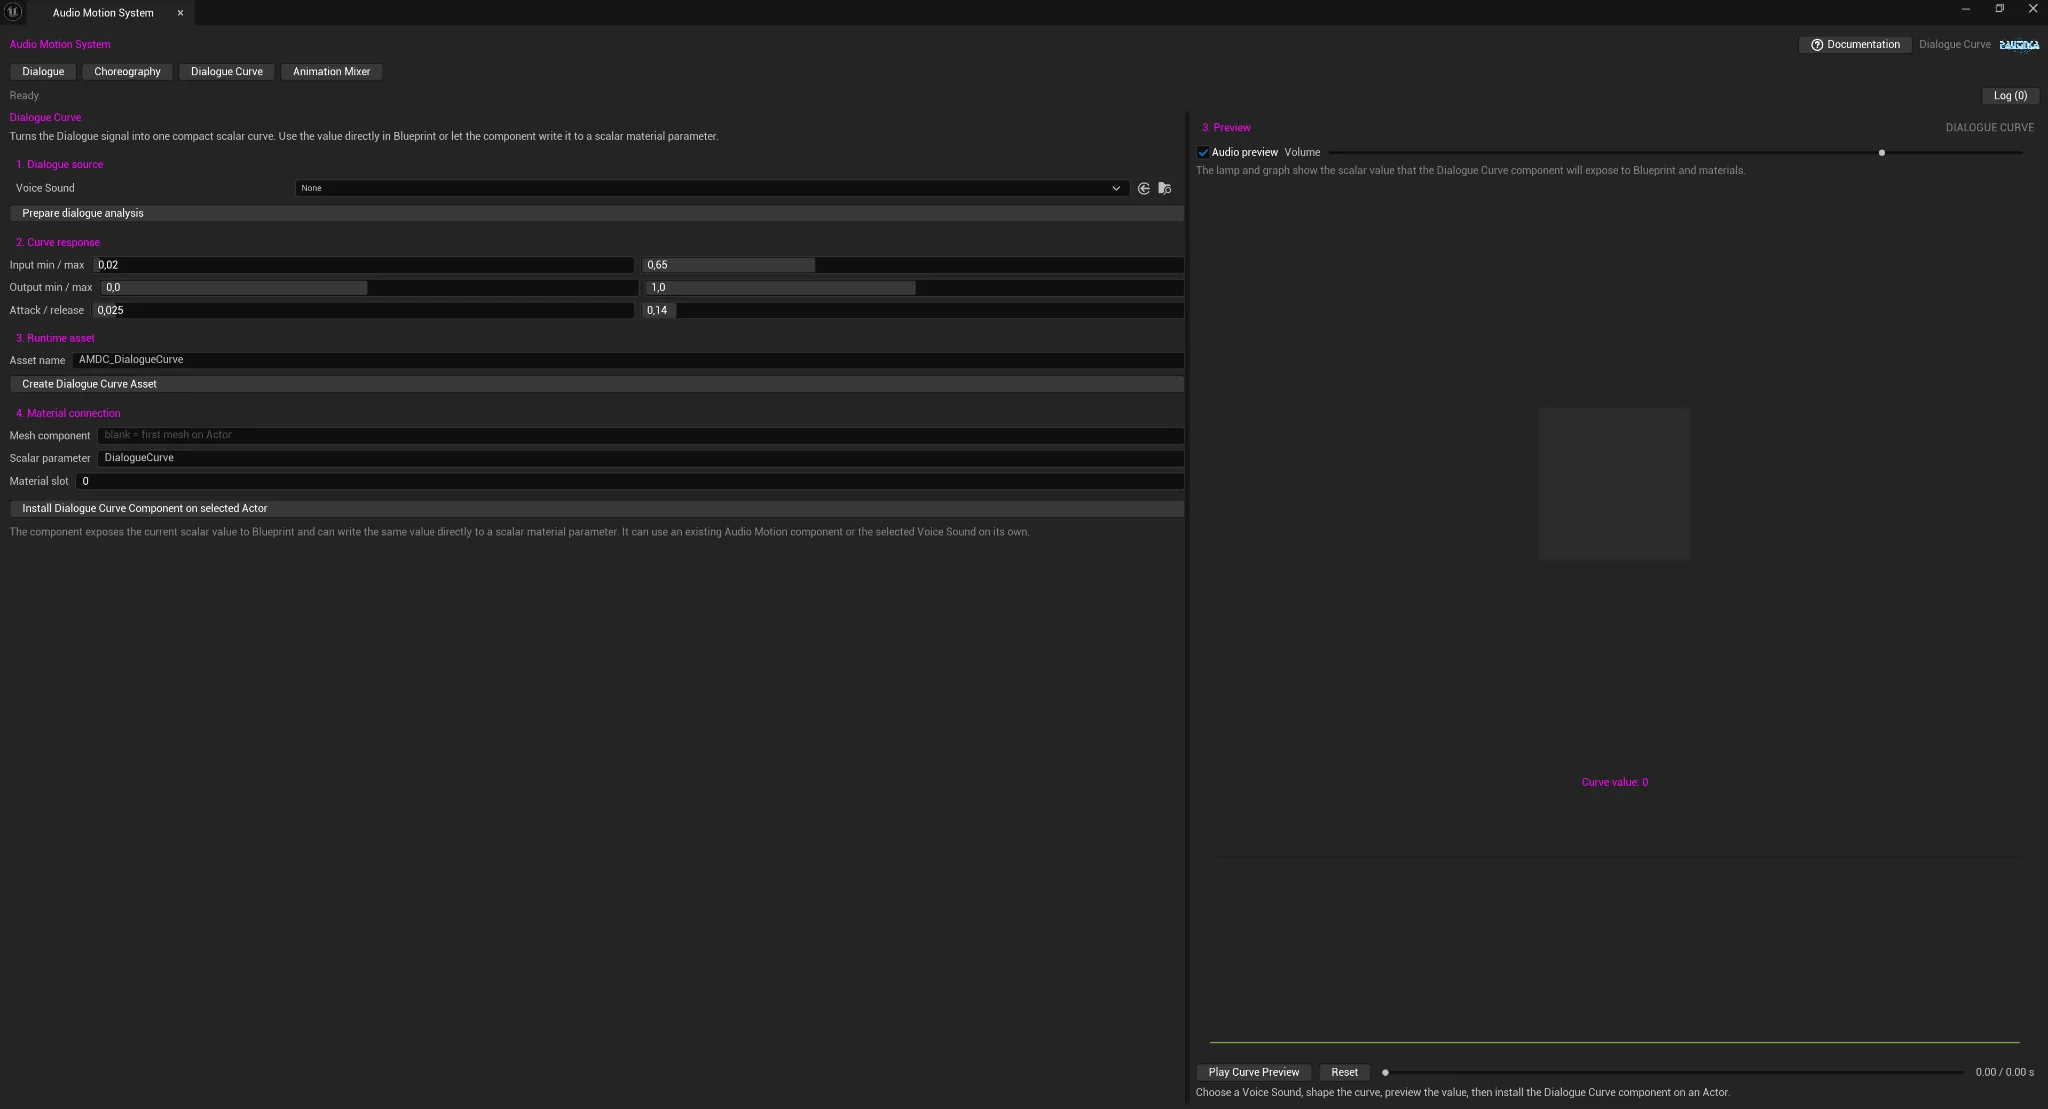Click the Input max value 0,65

click(x=912, y=265)
